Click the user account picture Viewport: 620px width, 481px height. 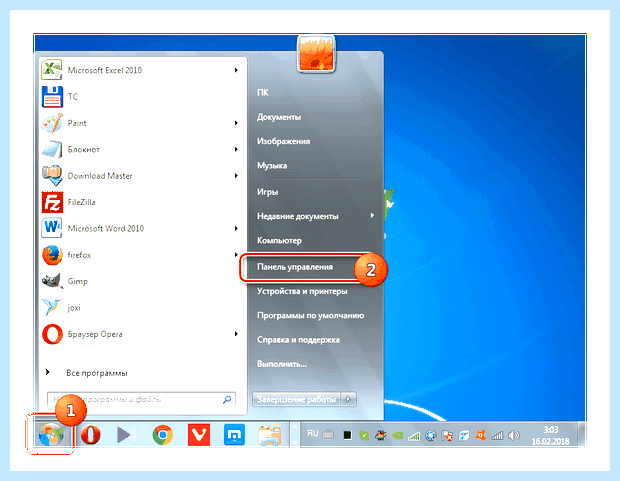[x=316, y=54]
